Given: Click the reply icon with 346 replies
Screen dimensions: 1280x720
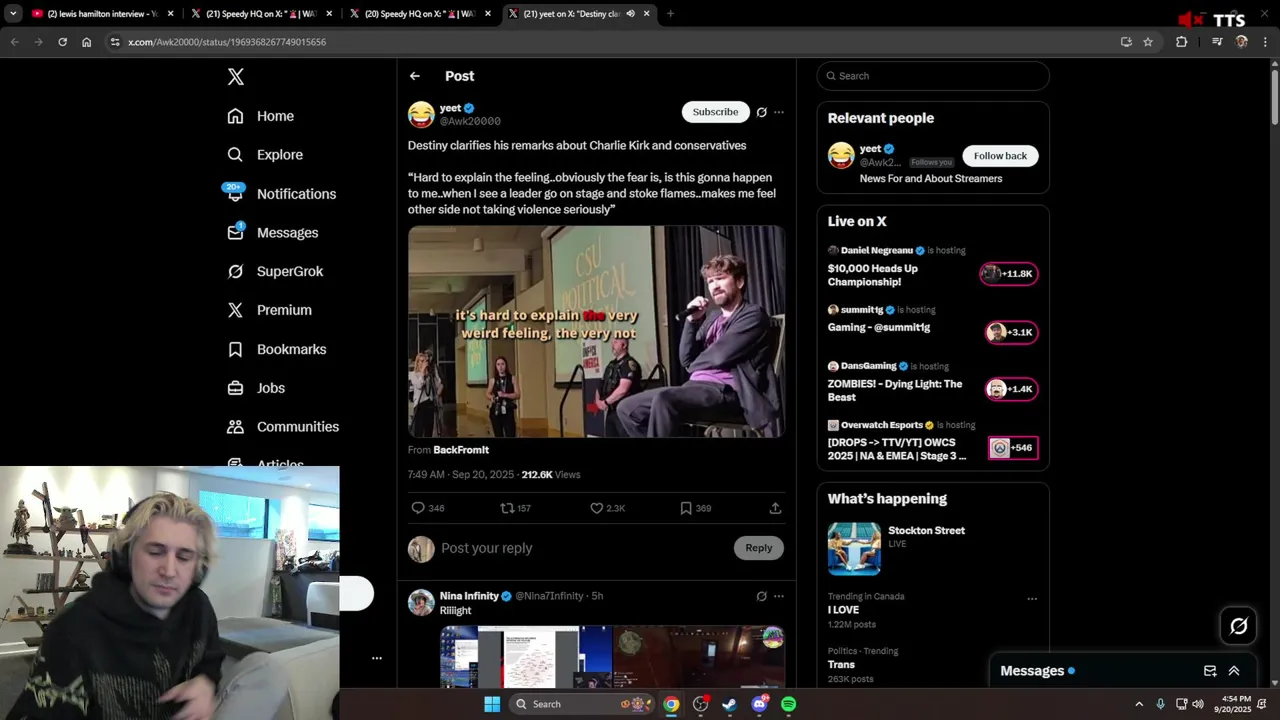Looking at the screenshot, I should click(x=418, y=508).
